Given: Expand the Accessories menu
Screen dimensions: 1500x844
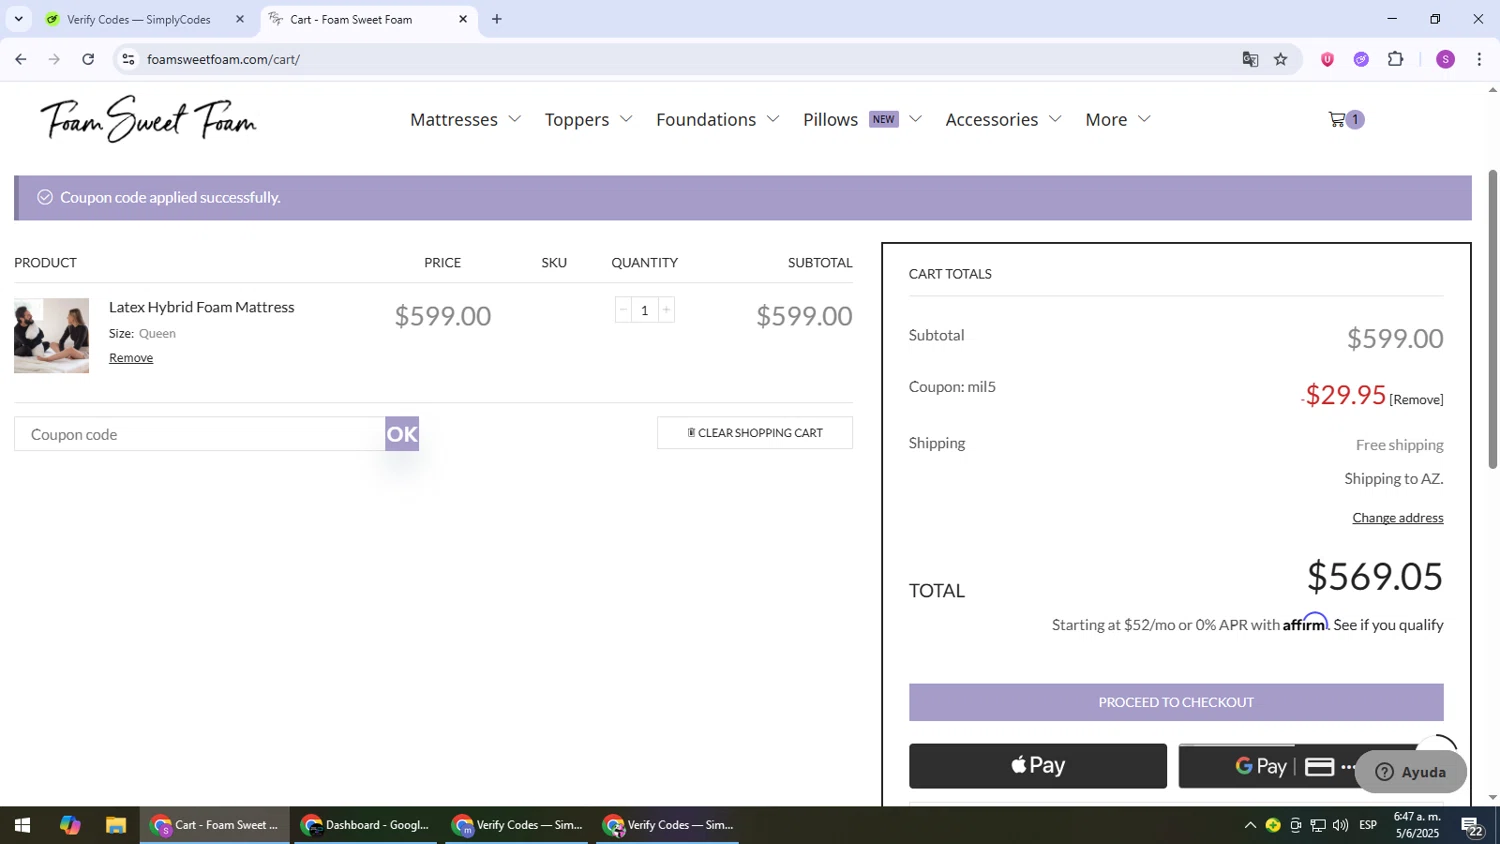Looking at the screenshot, I should 1004,120.
